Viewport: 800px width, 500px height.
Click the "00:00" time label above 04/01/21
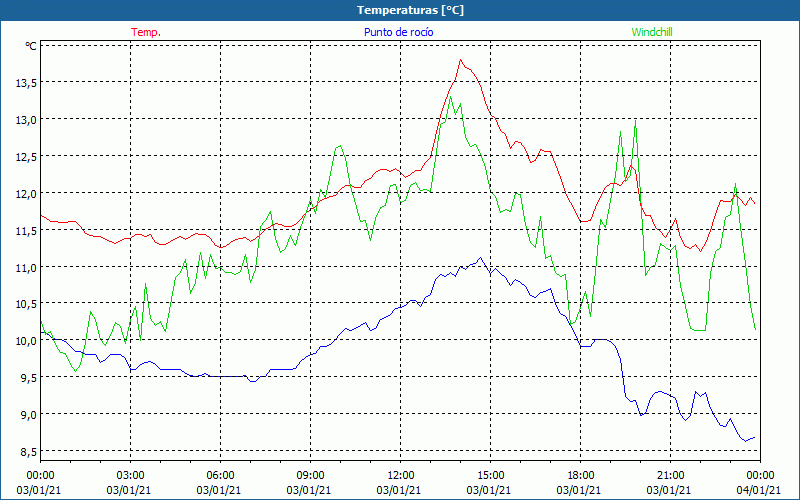pos(760,476)
